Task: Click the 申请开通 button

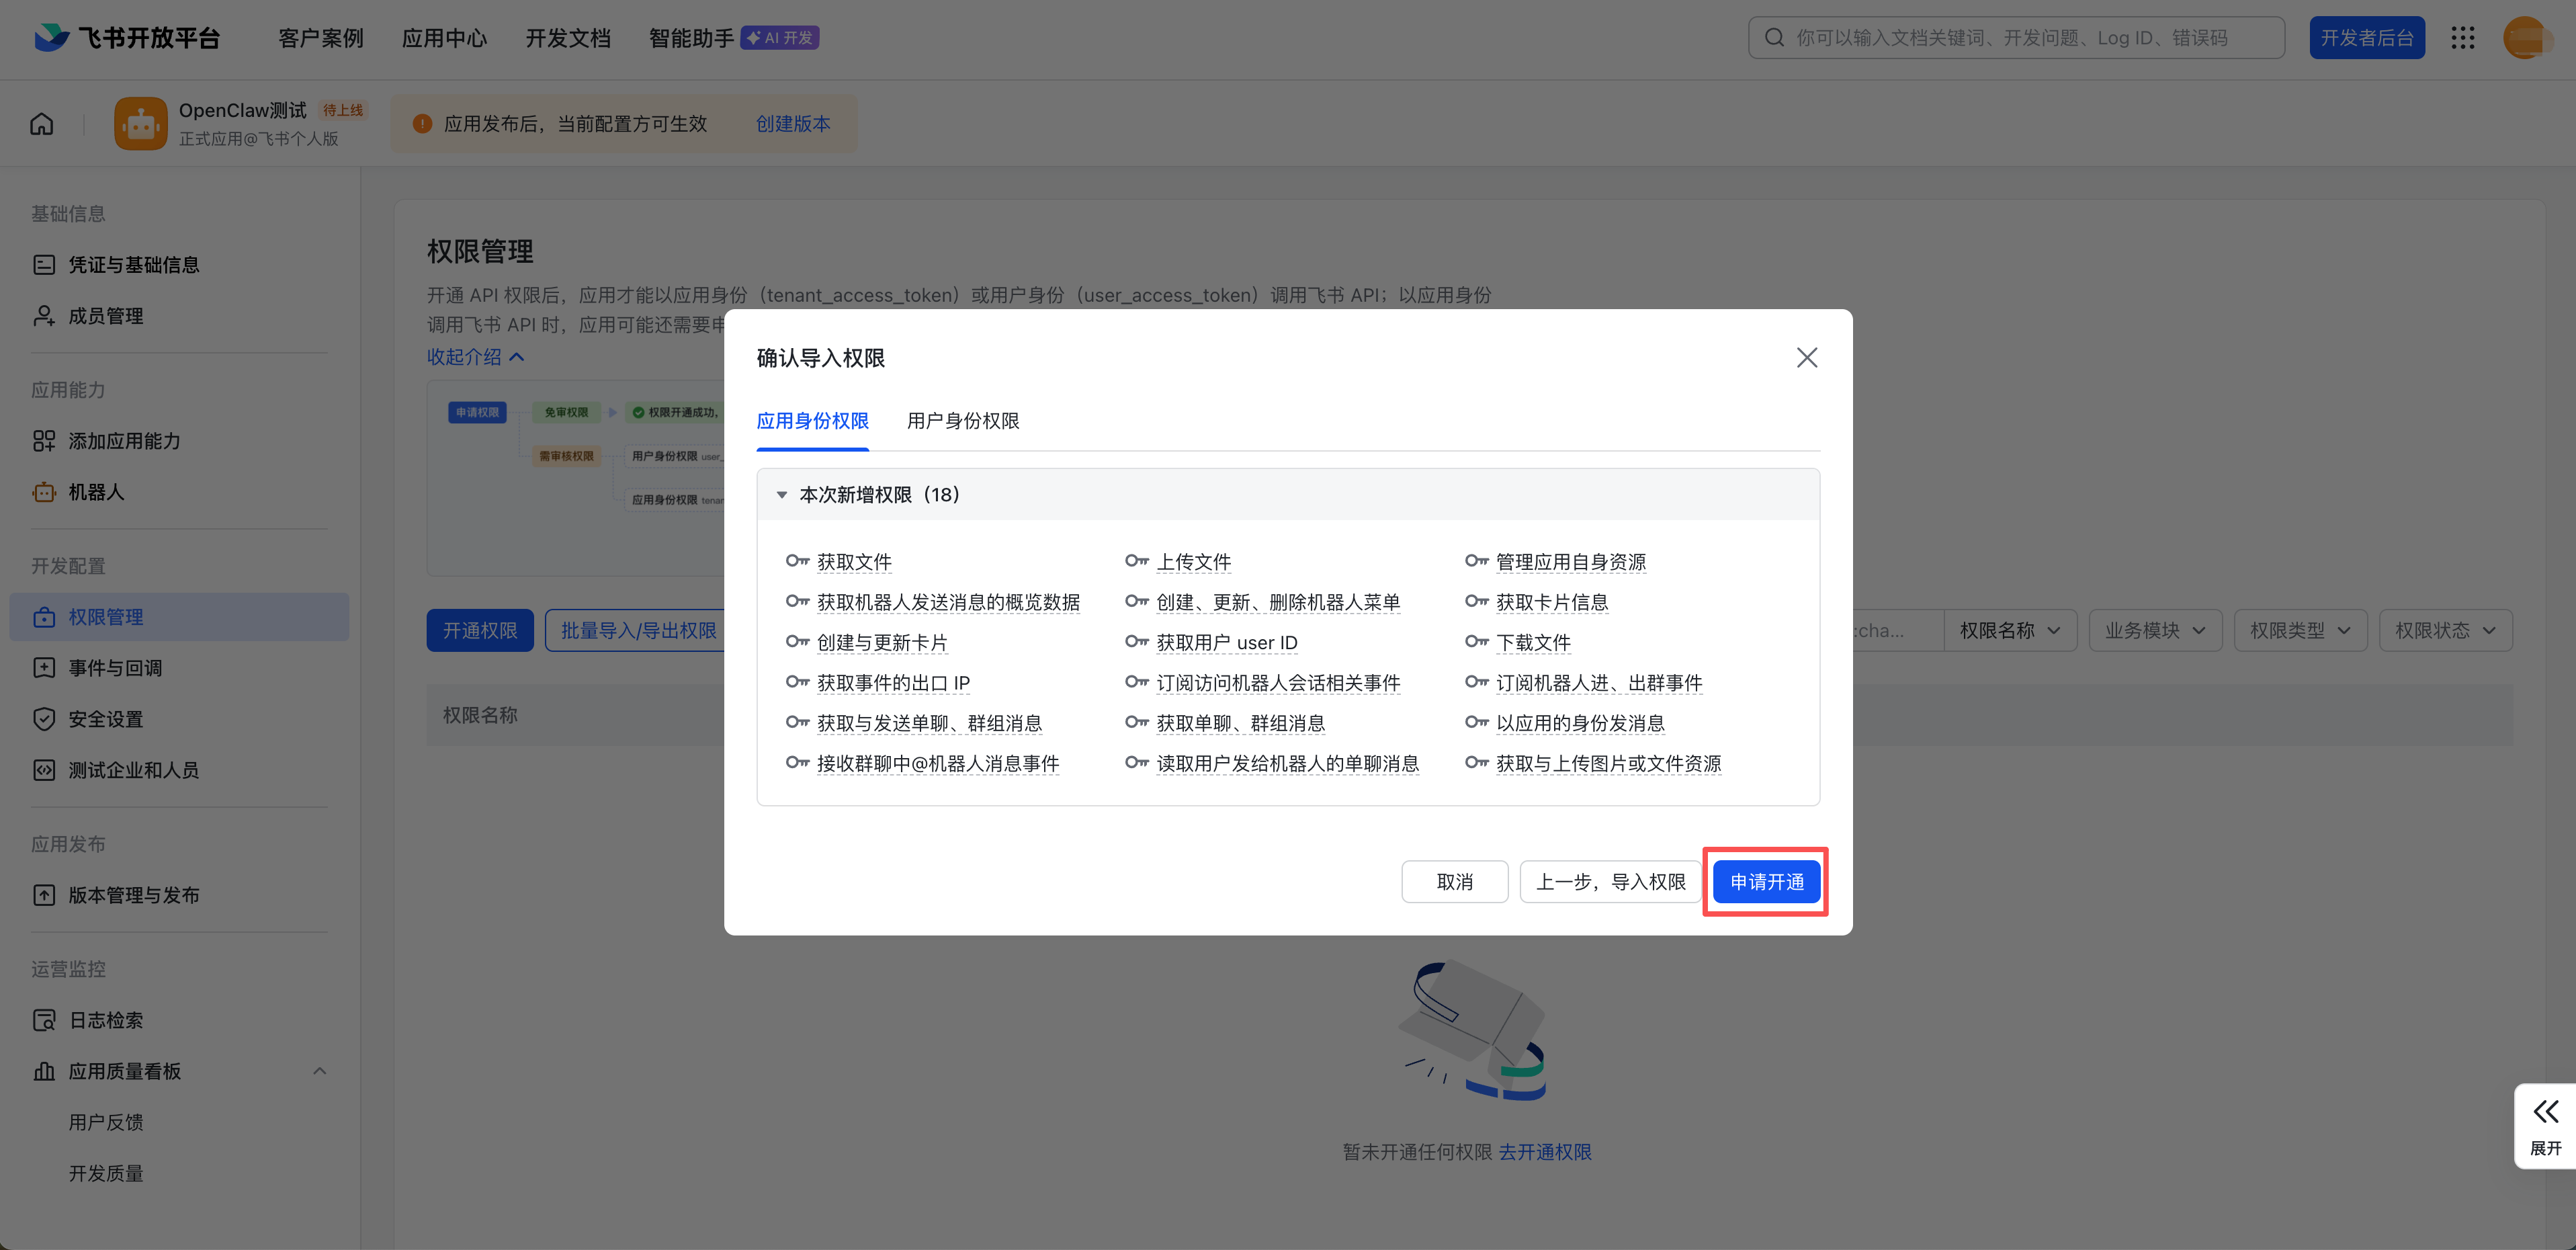Action: tap(1766, 882)
